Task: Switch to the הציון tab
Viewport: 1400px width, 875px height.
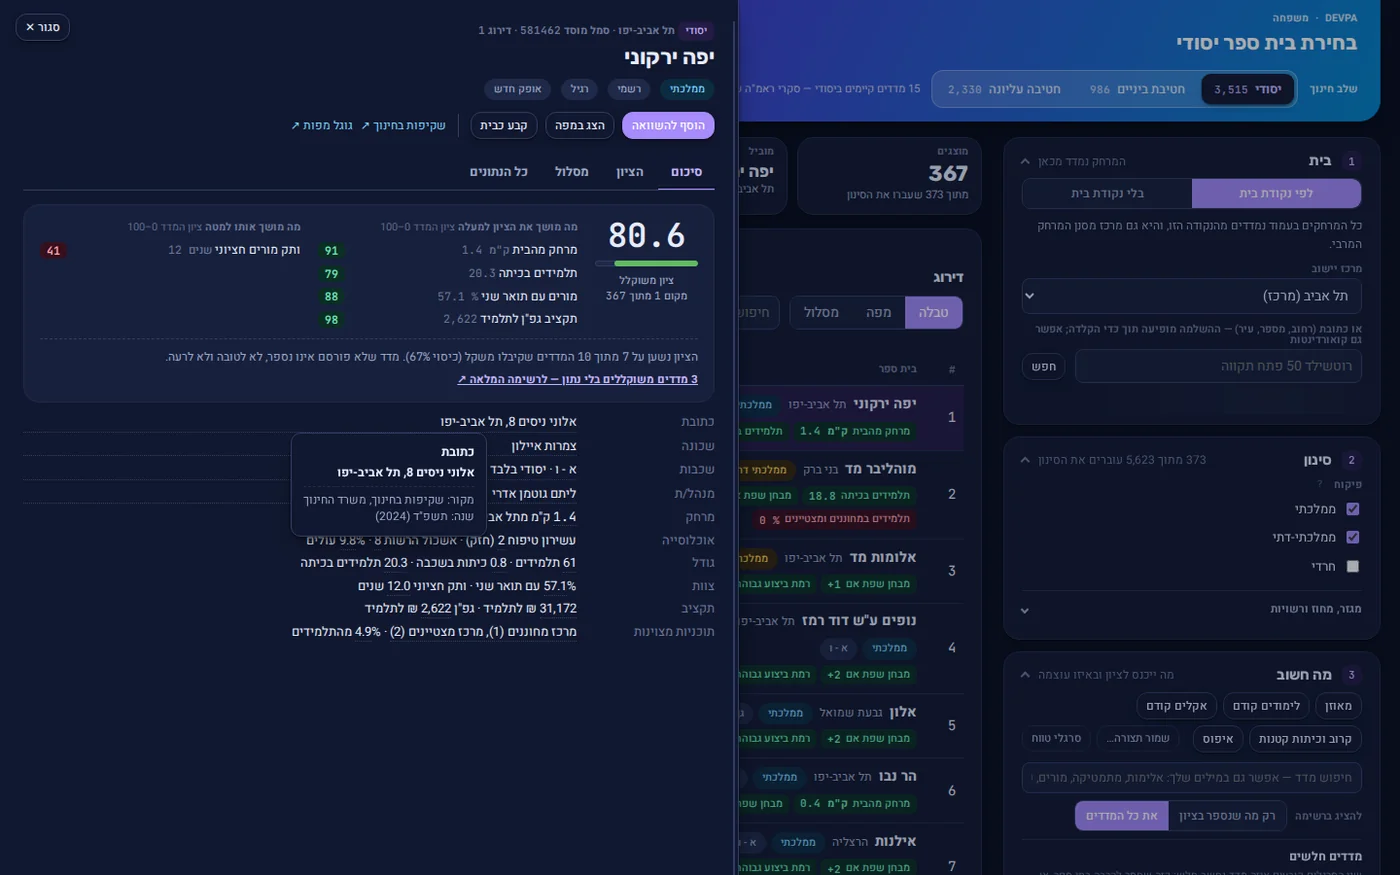Action: [x=630, y=172]
